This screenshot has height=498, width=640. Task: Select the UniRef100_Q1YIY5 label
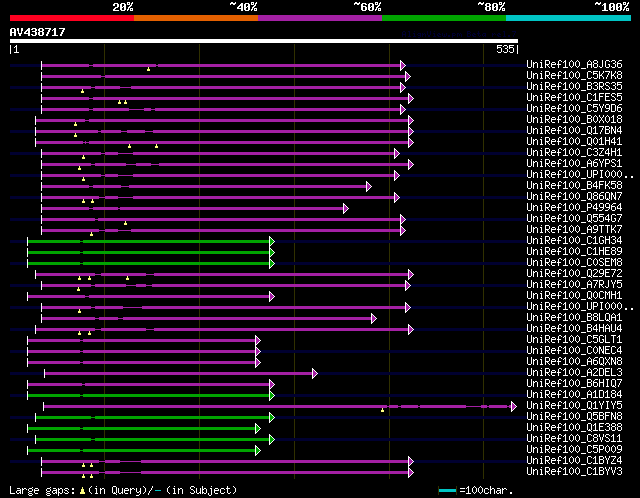(574, 406)
